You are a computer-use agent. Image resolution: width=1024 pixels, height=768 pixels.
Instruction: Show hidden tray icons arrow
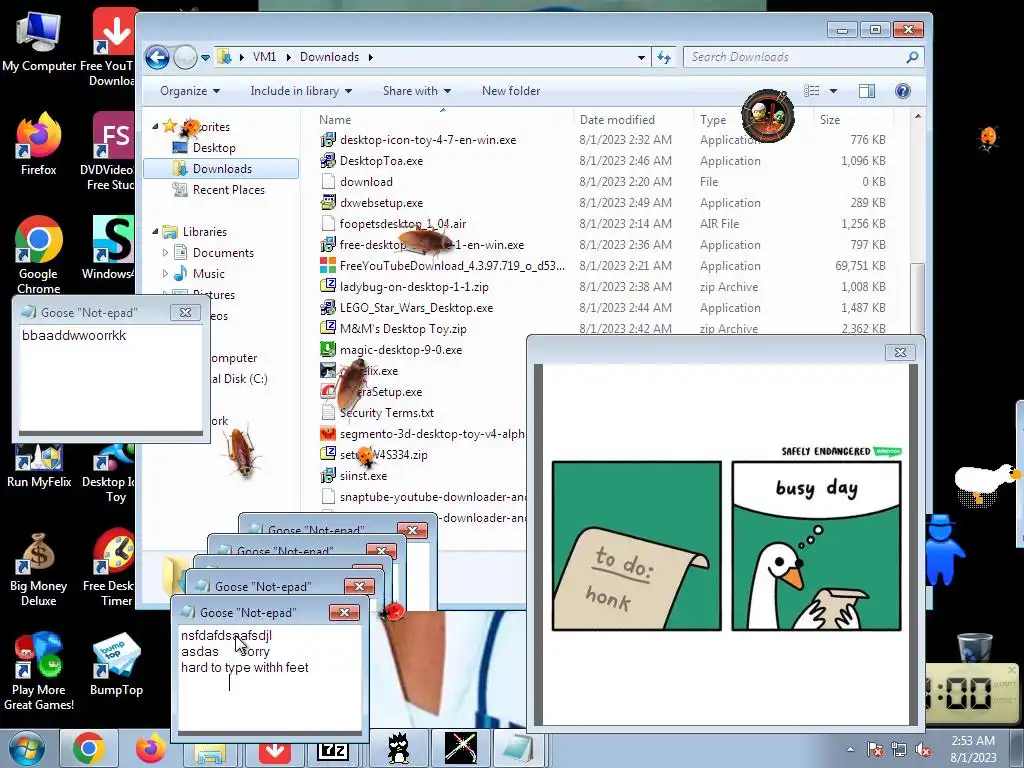[x=850, y=749]
